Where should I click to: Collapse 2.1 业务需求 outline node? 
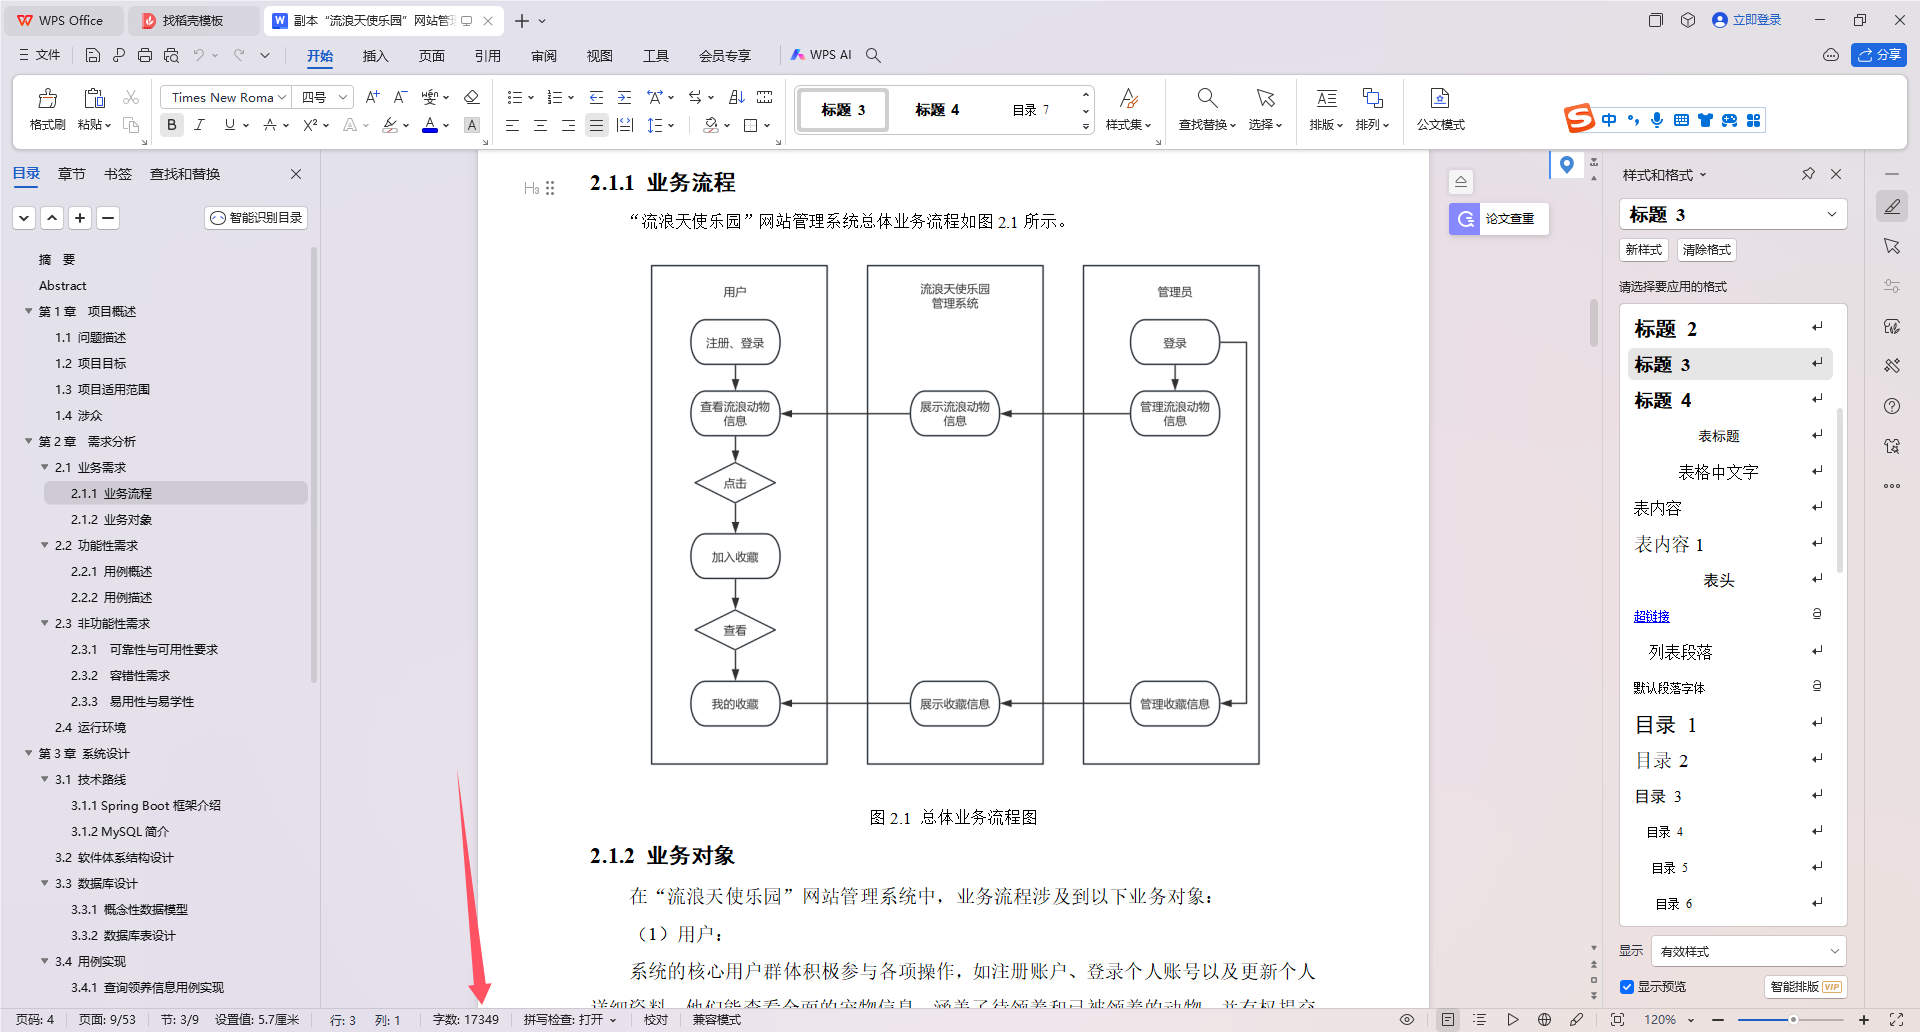coord(44,467)
